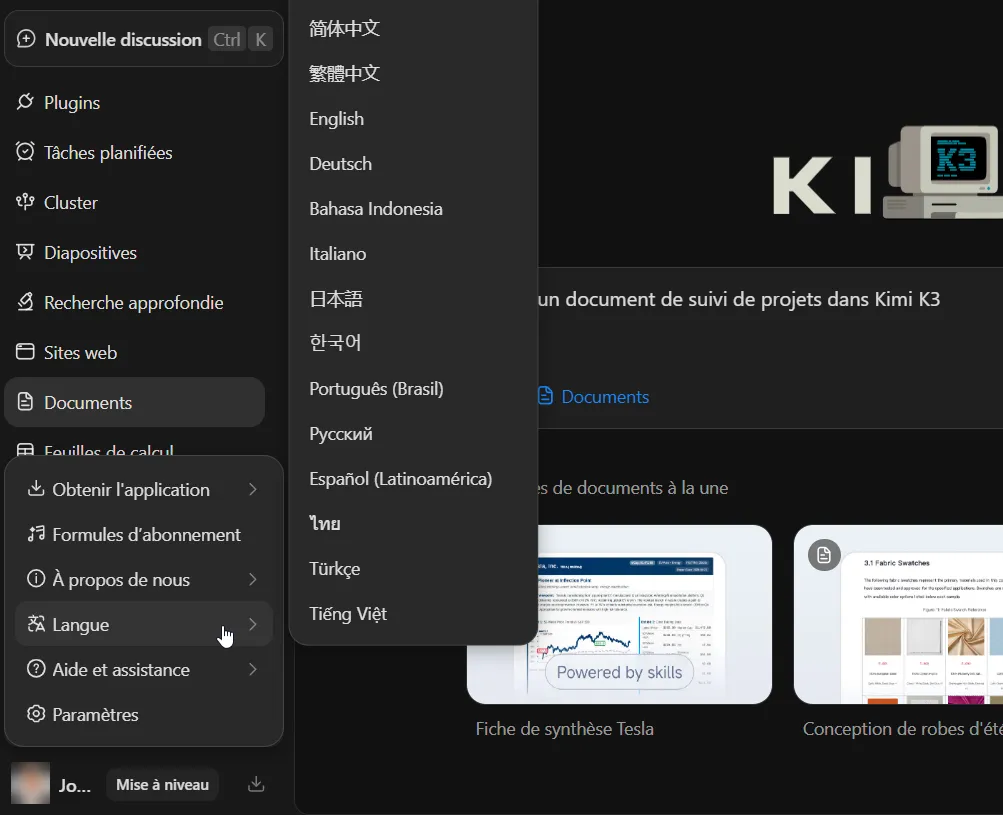Expand the Obtenir l'application submenu chevron
The width and height of the screenshot is (1003, 815).
(253, 489)
